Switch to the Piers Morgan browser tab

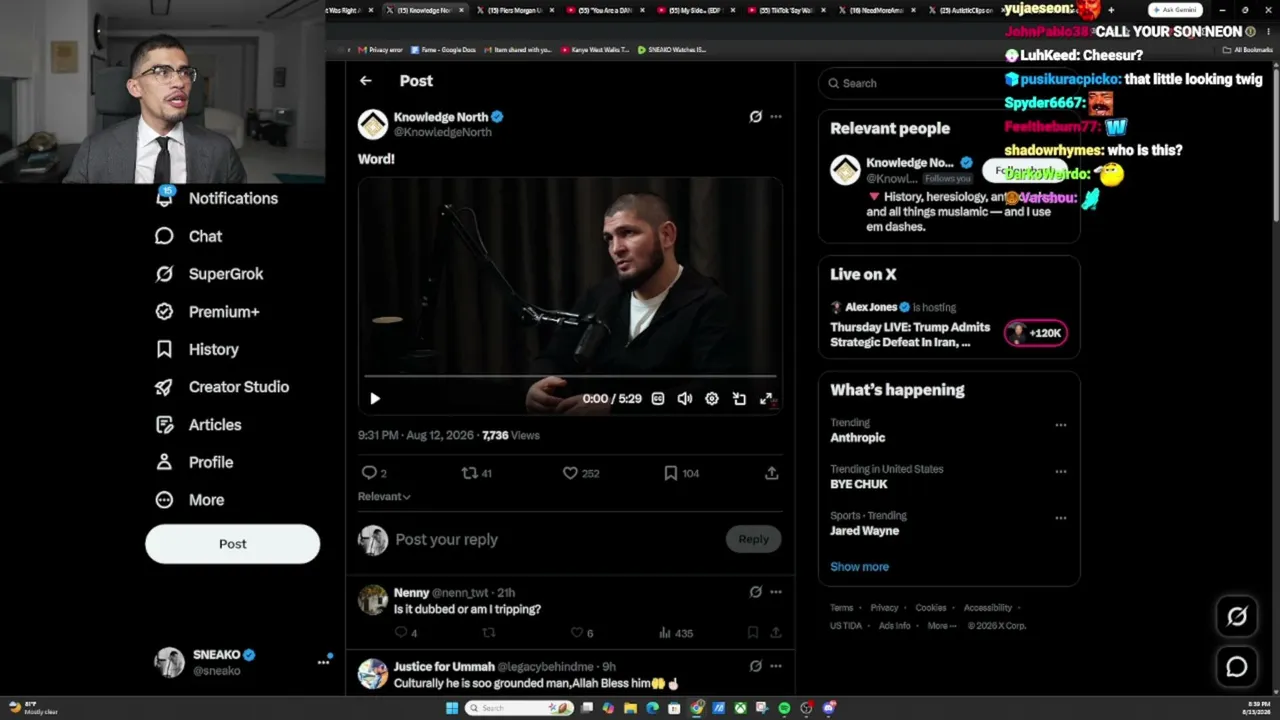(517, 10)
